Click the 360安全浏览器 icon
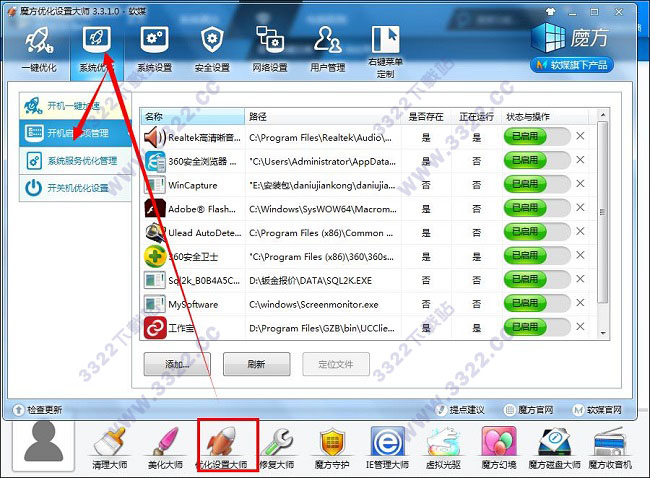The width and height of the screenshot is (650, 478). point(155,161)
